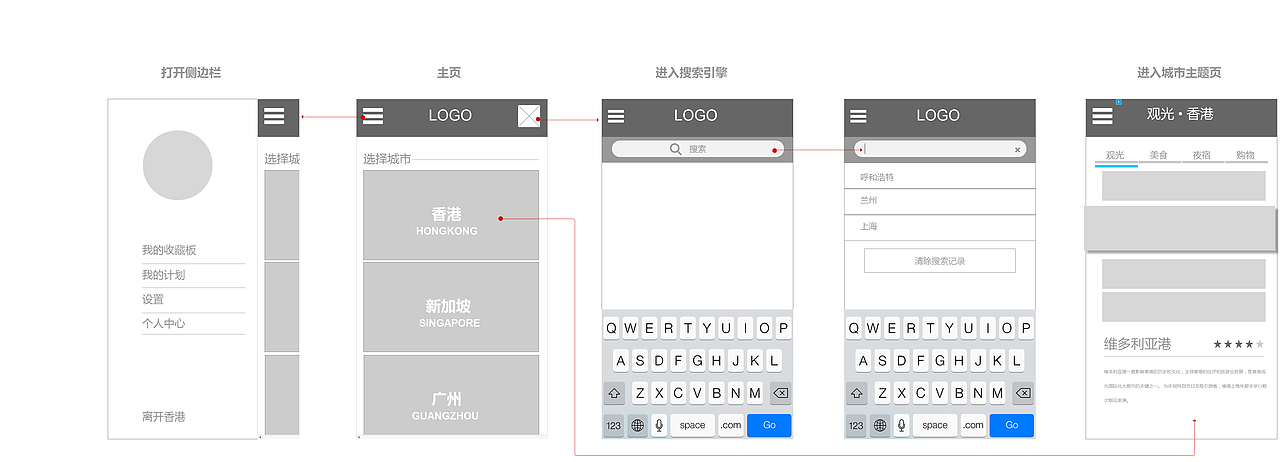Tap microphone key on keyboard below 搜索 placeholder
The width and height of the screenshot is (1280, 462).
coord(659,425)
